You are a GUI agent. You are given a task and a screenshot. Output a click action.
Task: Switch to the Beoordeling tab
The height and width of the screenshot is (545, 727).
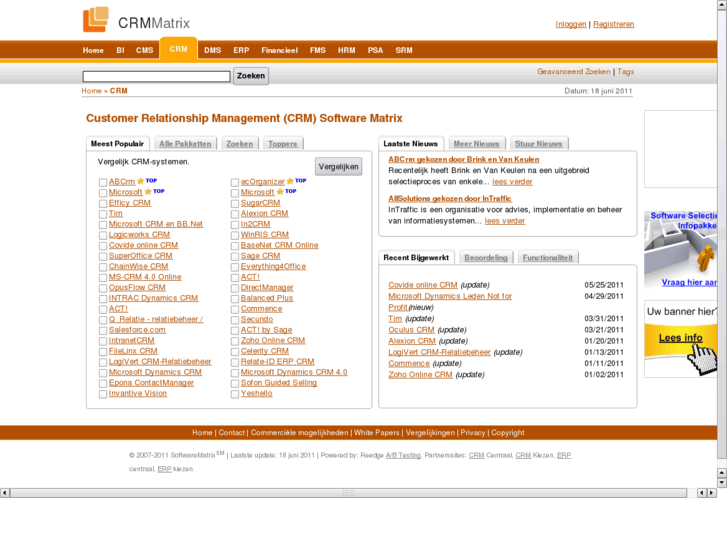click(x=486, y=257)
